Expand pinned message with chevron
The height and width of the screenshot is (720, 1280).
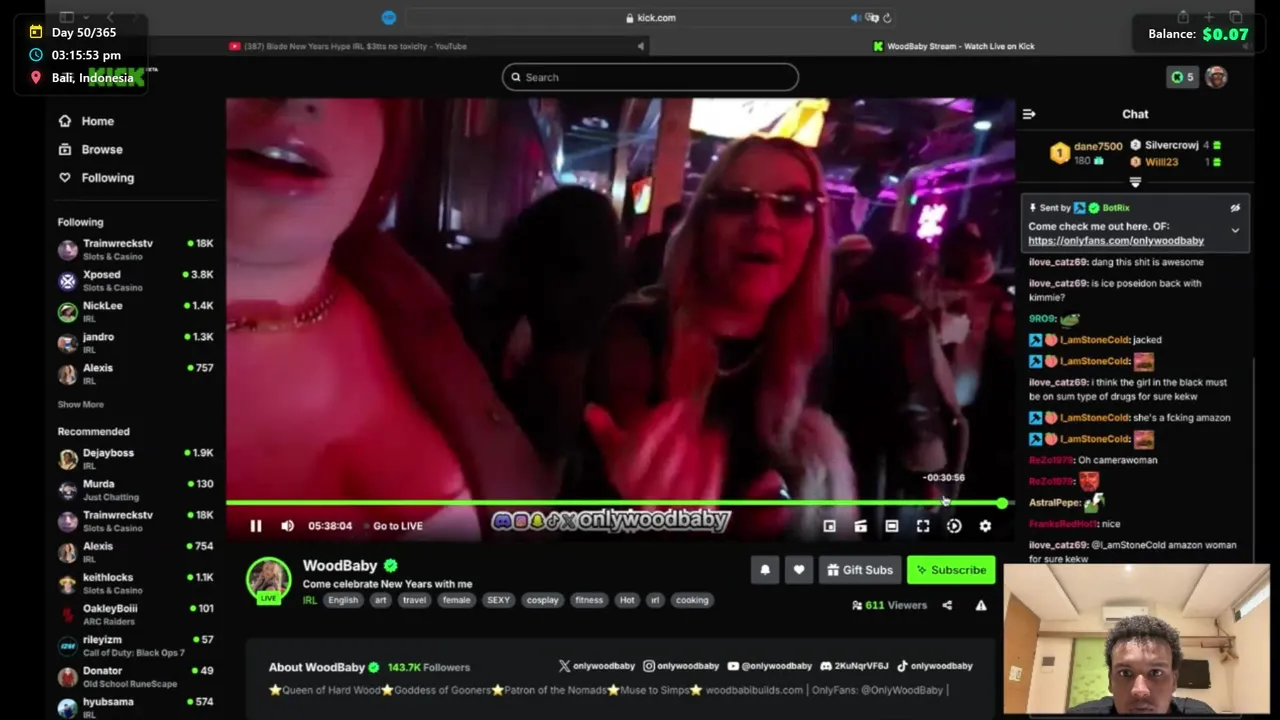[x=1235, y=231]
